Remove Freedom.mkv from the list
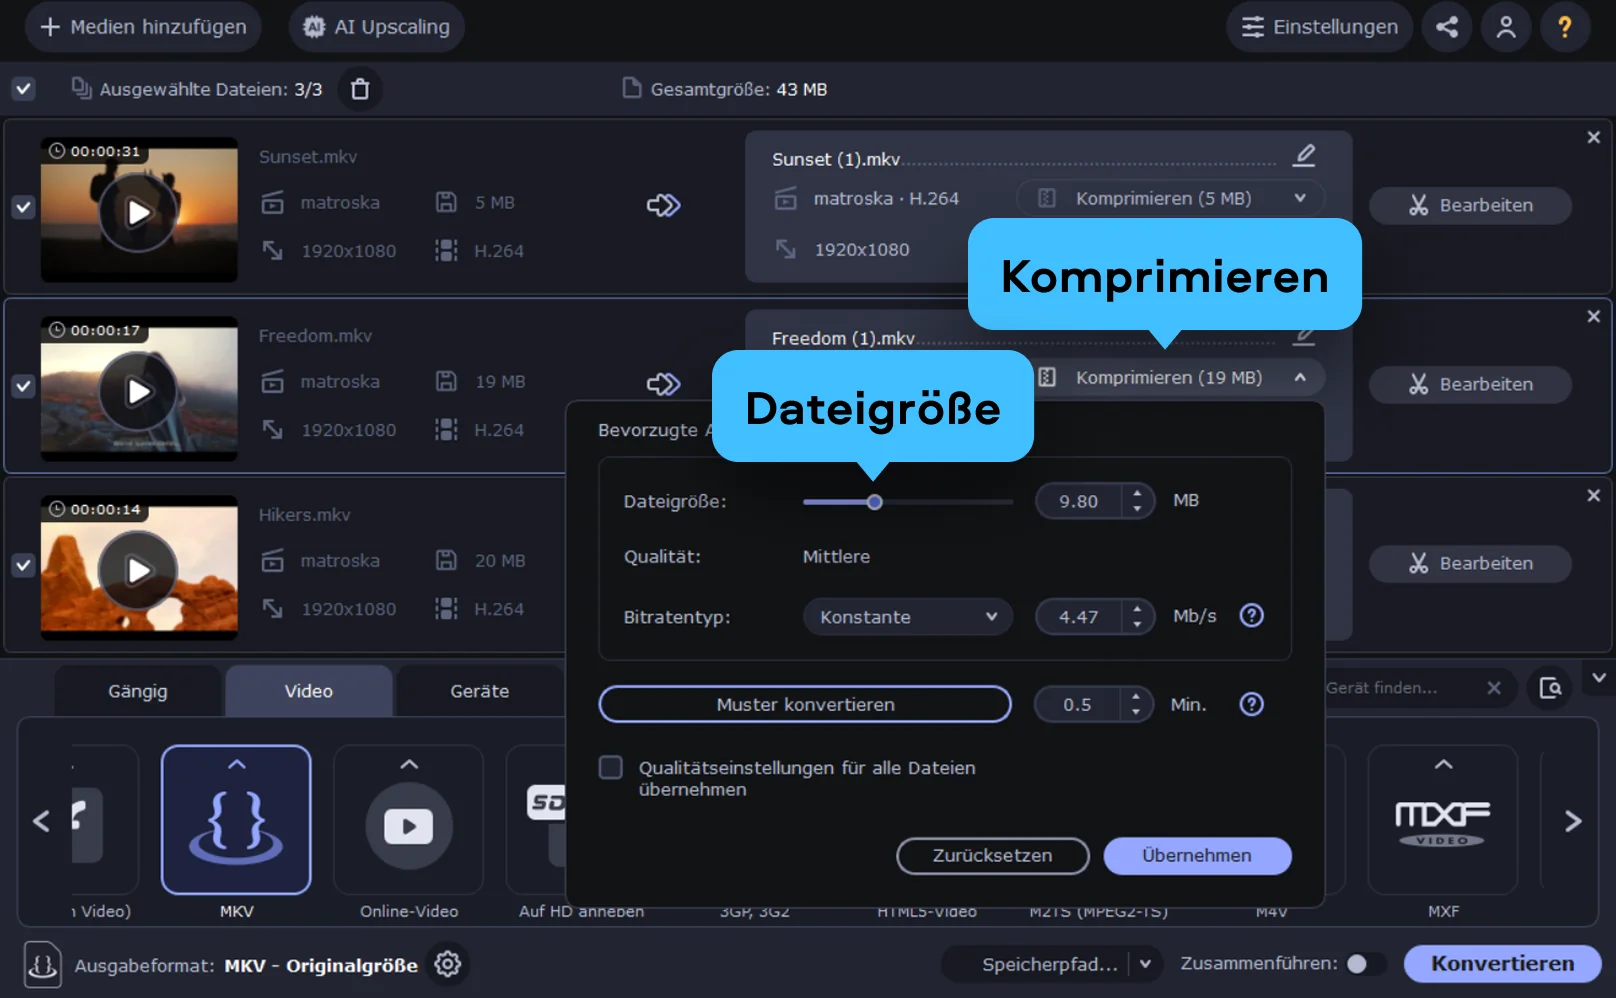Screen dimensions: 1616x998 (x=1594, y=316)
